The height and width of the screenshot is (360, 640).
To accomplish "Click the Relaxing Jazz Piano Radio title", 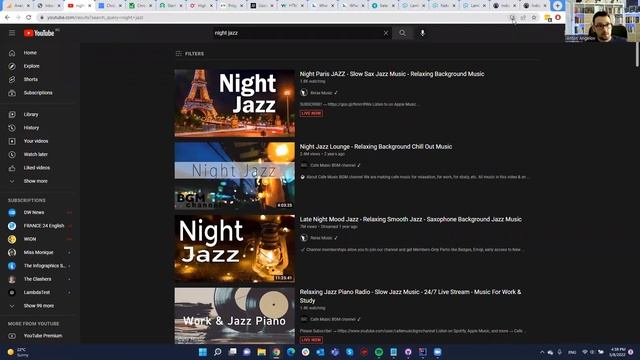I will pyautogui.click(x=410, y=296).
